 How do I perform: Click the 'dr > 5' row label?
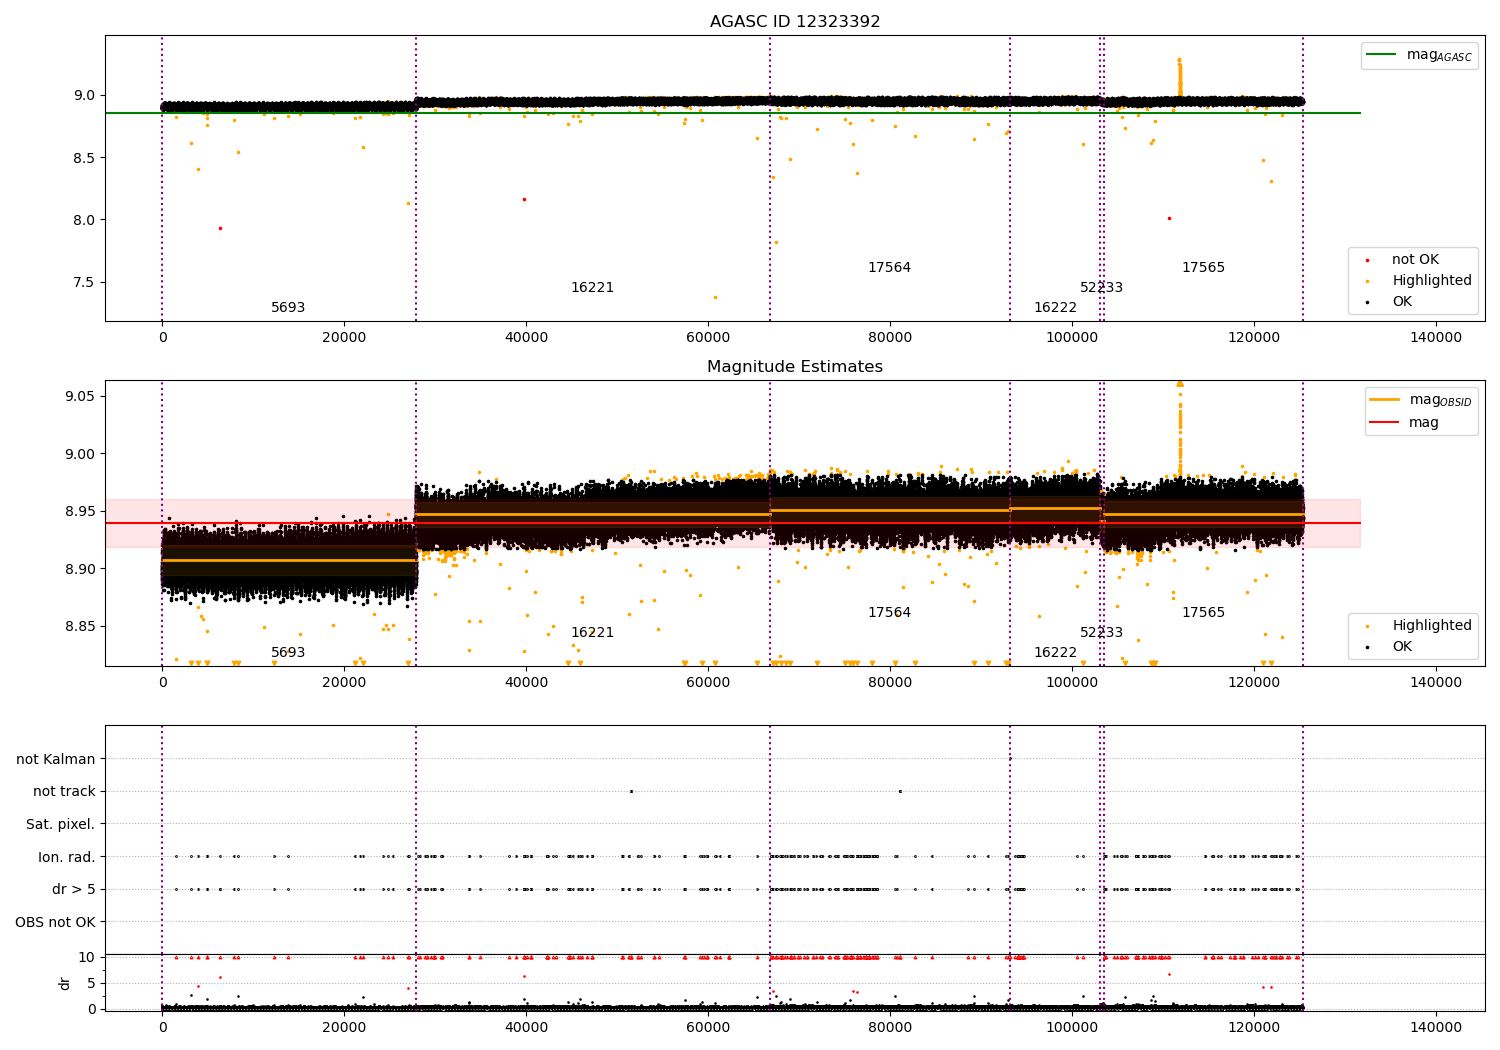coord(74,890)
